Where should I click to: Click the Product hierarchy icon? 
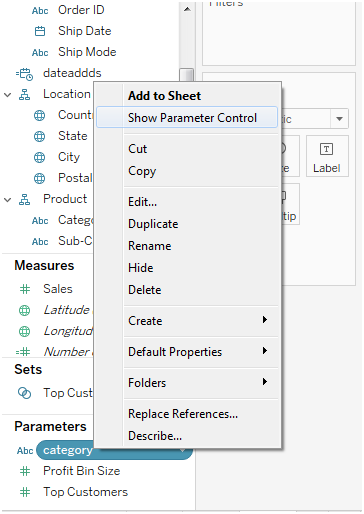point(24,199)
